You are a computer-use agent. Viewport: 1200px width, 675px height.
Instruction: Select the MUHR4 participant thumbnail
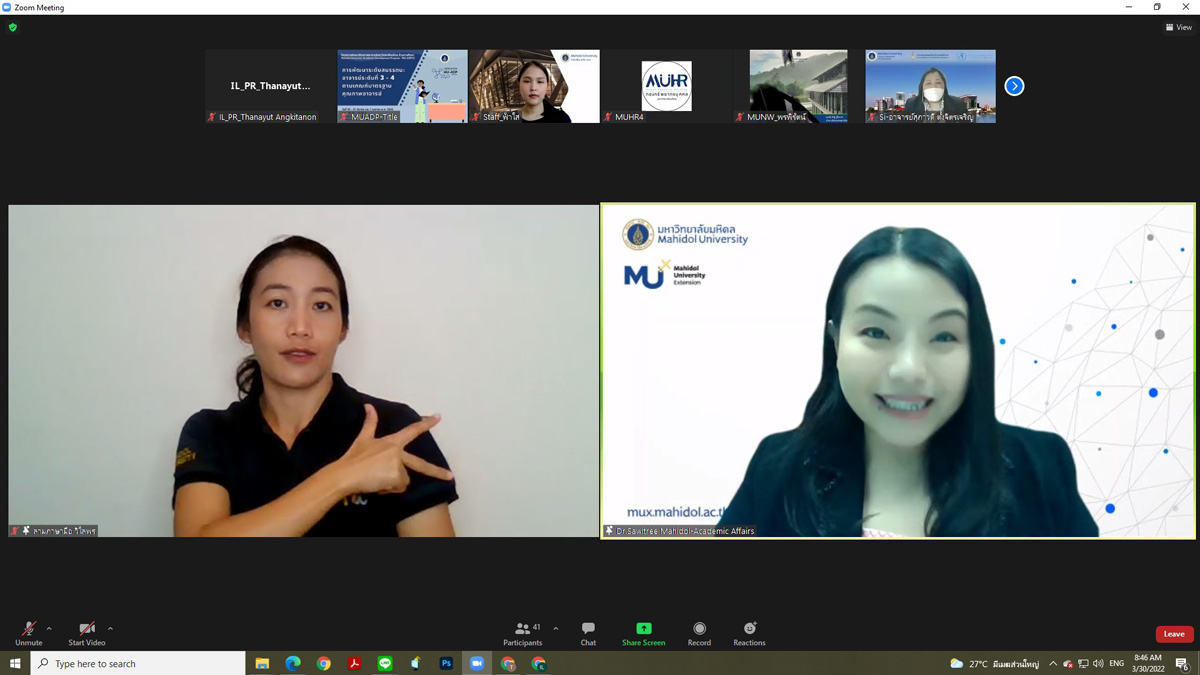(x=666, y=86)
